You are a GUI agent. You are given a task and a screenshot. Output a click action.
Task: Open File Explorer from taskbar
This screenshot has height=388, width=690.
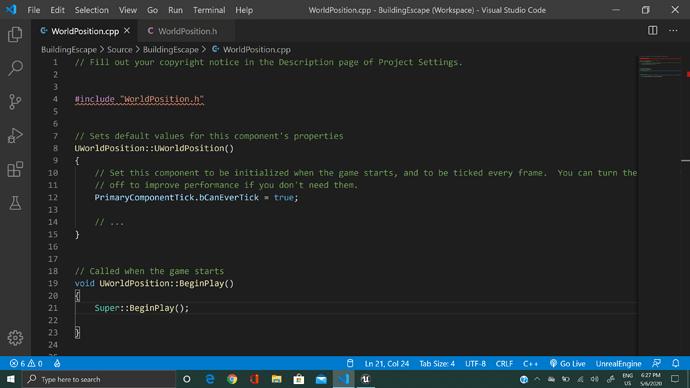click(276, 379)
